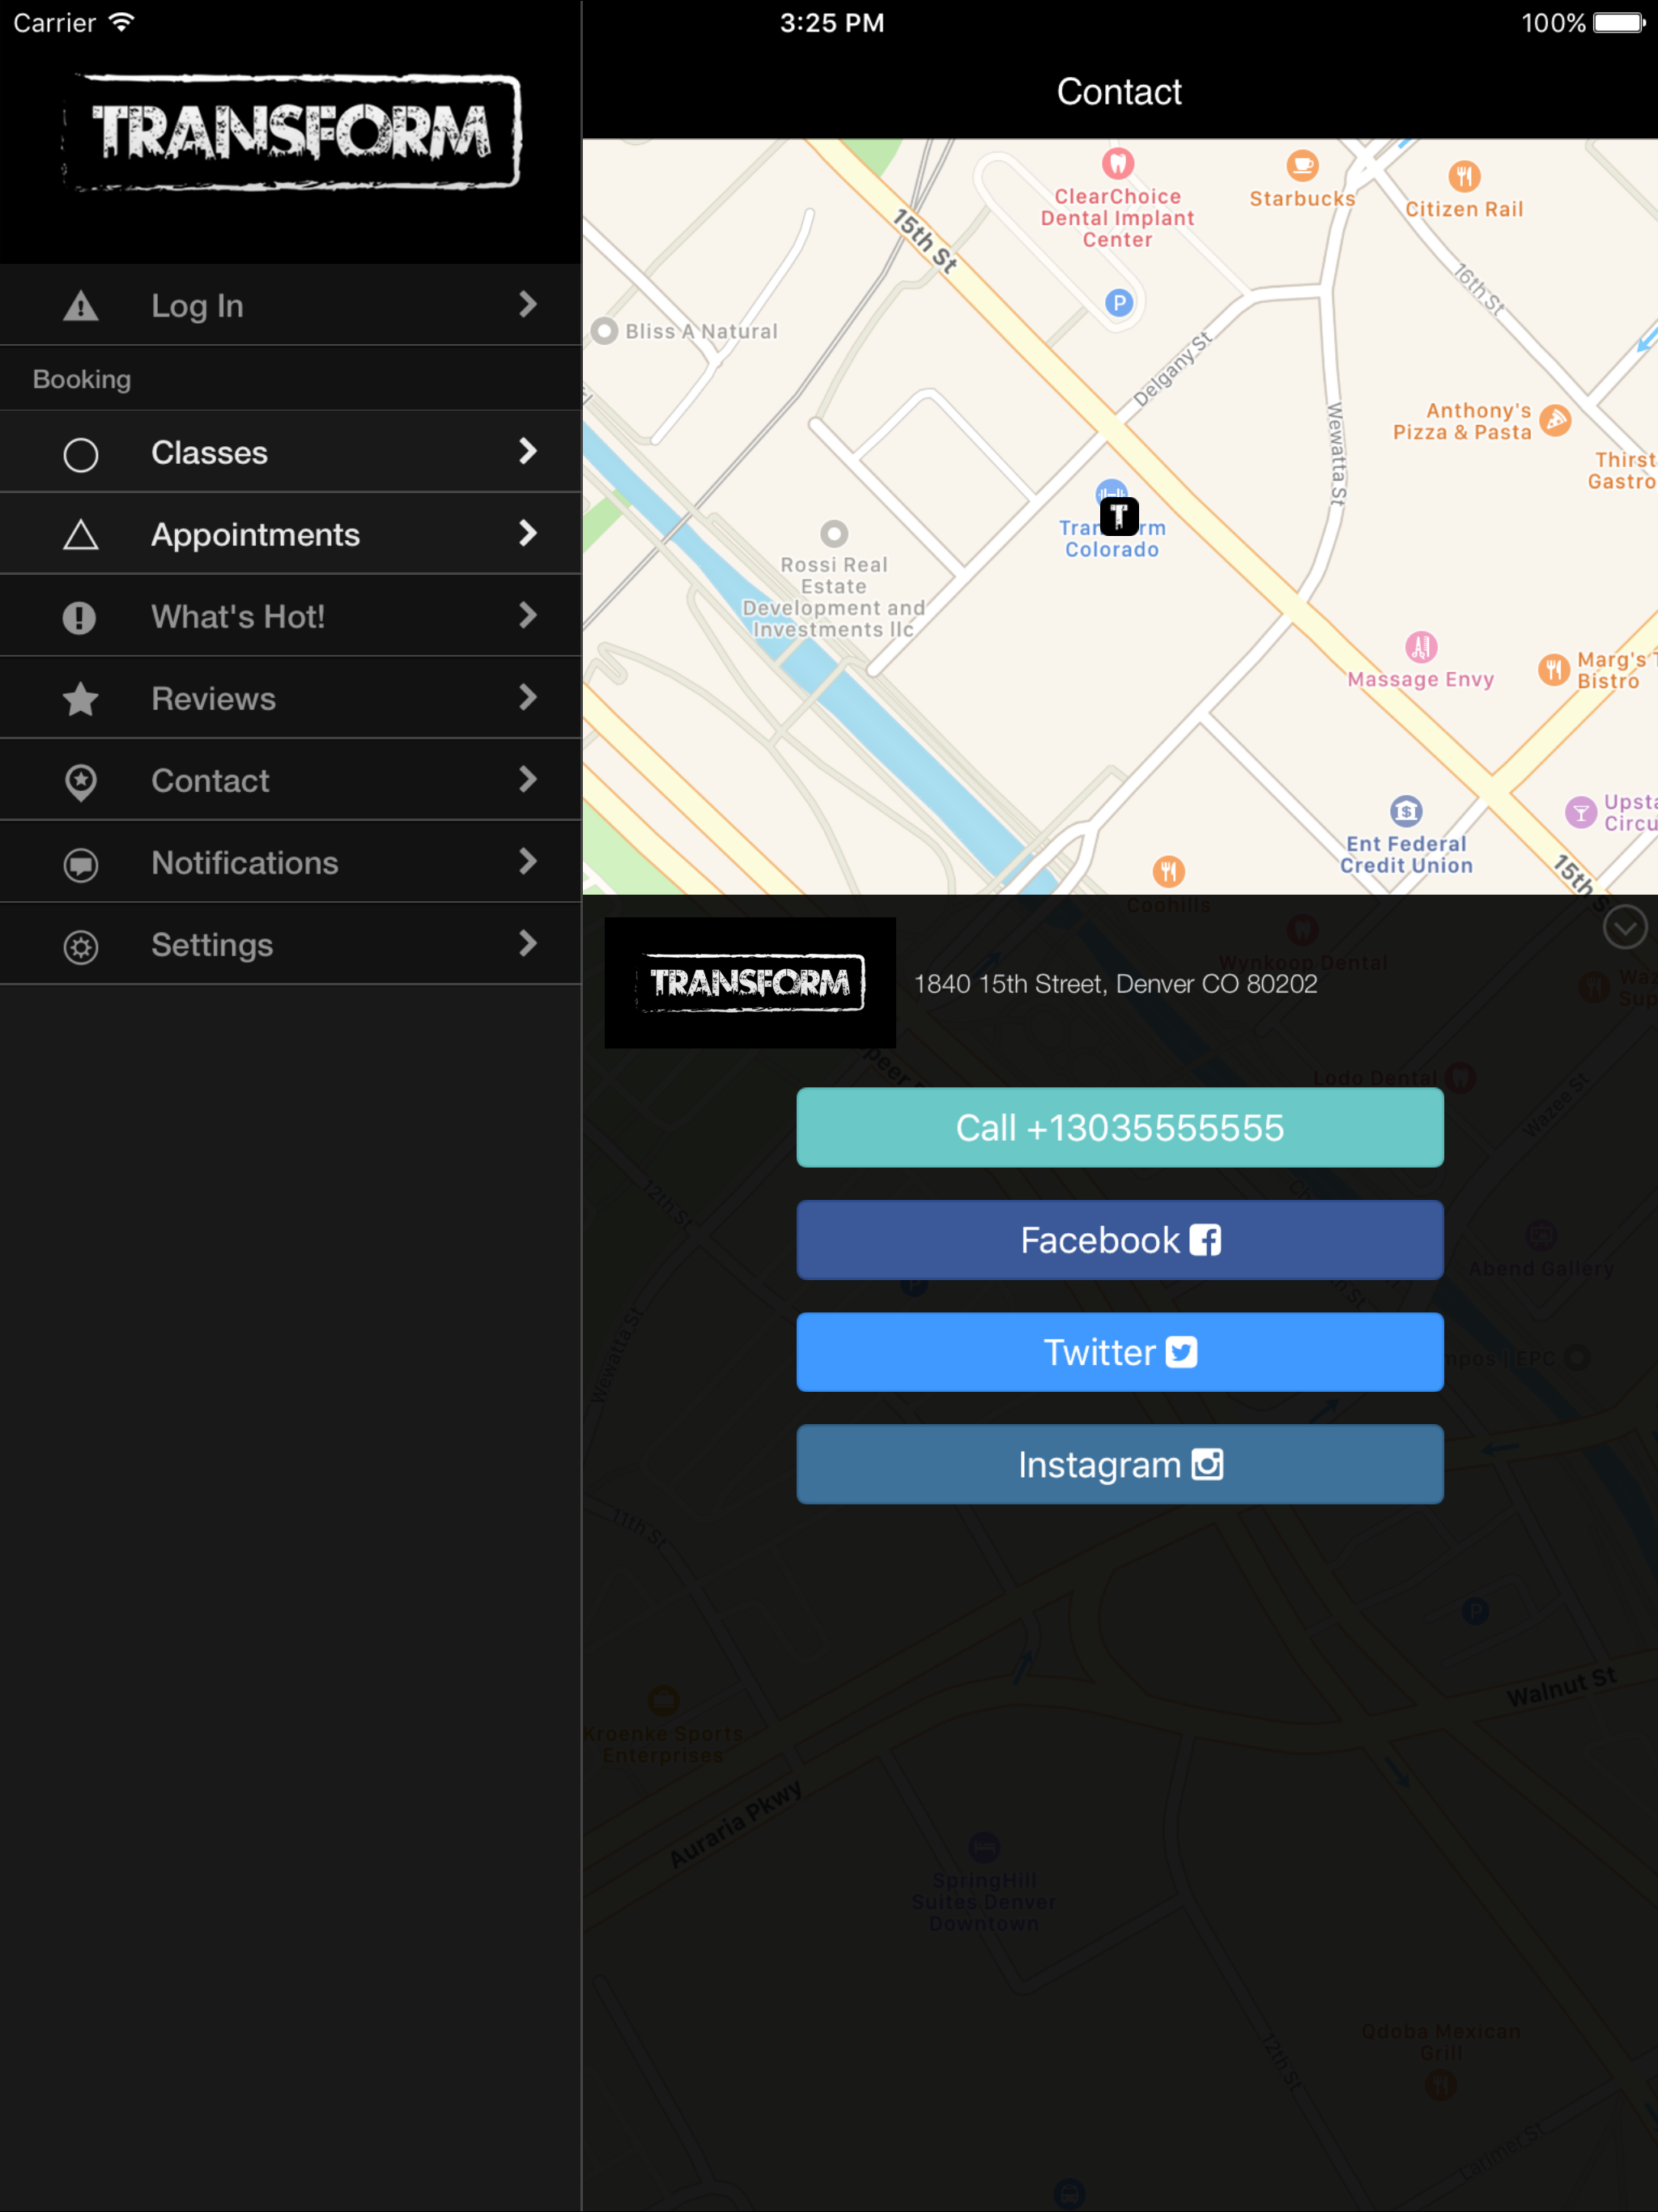
Task: Open Contact via its chevron arrow
Action: click(528, 780)
